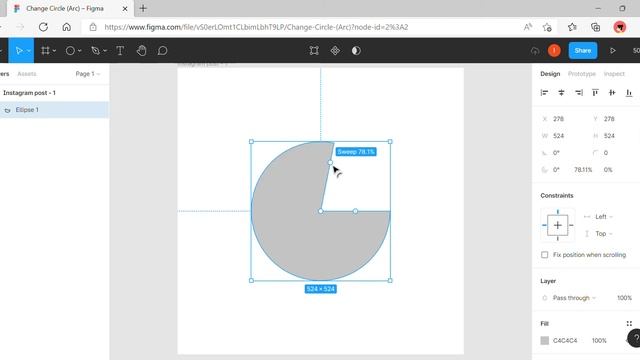This screenshot has width=640, height=360.
Task: Click Align vertical centers icon
Action: [x=612, y=93]
